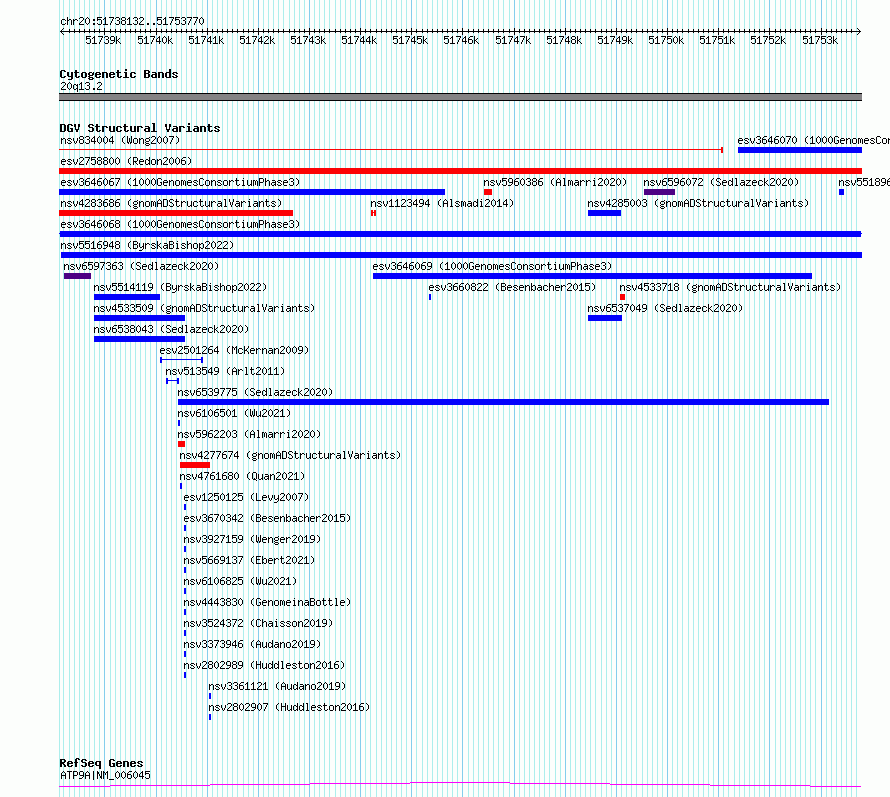Click the red nsv5962203 variant marker
This screenshot has width=890, height=797.
pos(182,444)
